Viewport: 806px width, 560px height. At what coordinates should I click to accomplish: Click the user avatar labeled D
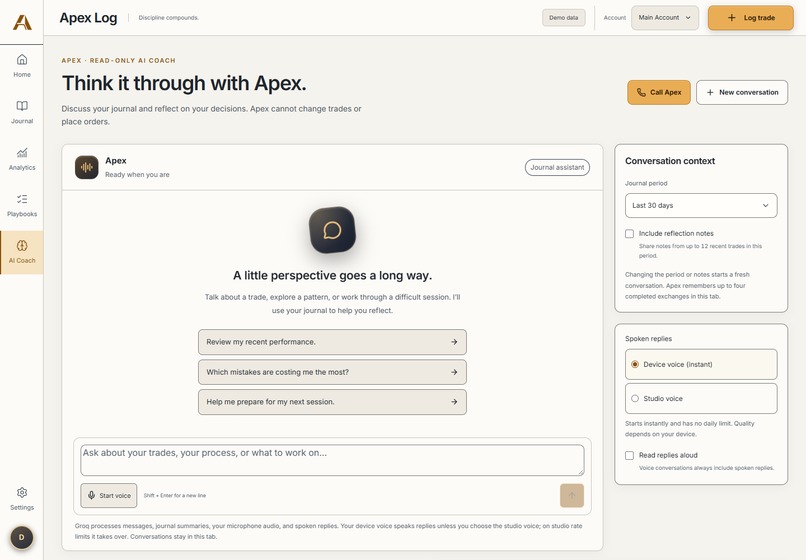click(22, 537)
